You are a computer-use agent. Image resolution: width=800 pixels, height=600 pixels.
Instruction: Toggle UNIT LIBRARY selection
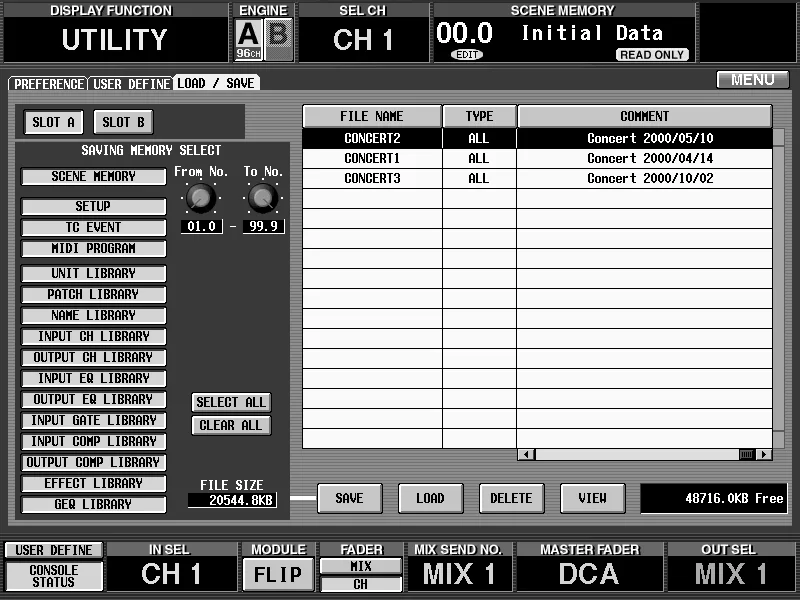[x=93, y=273]
